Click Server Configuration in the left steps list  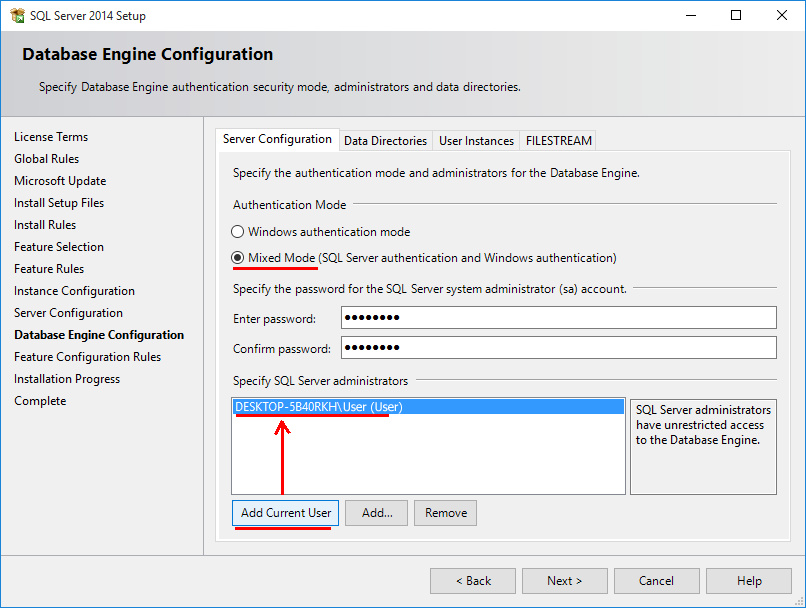pos(68,313)
